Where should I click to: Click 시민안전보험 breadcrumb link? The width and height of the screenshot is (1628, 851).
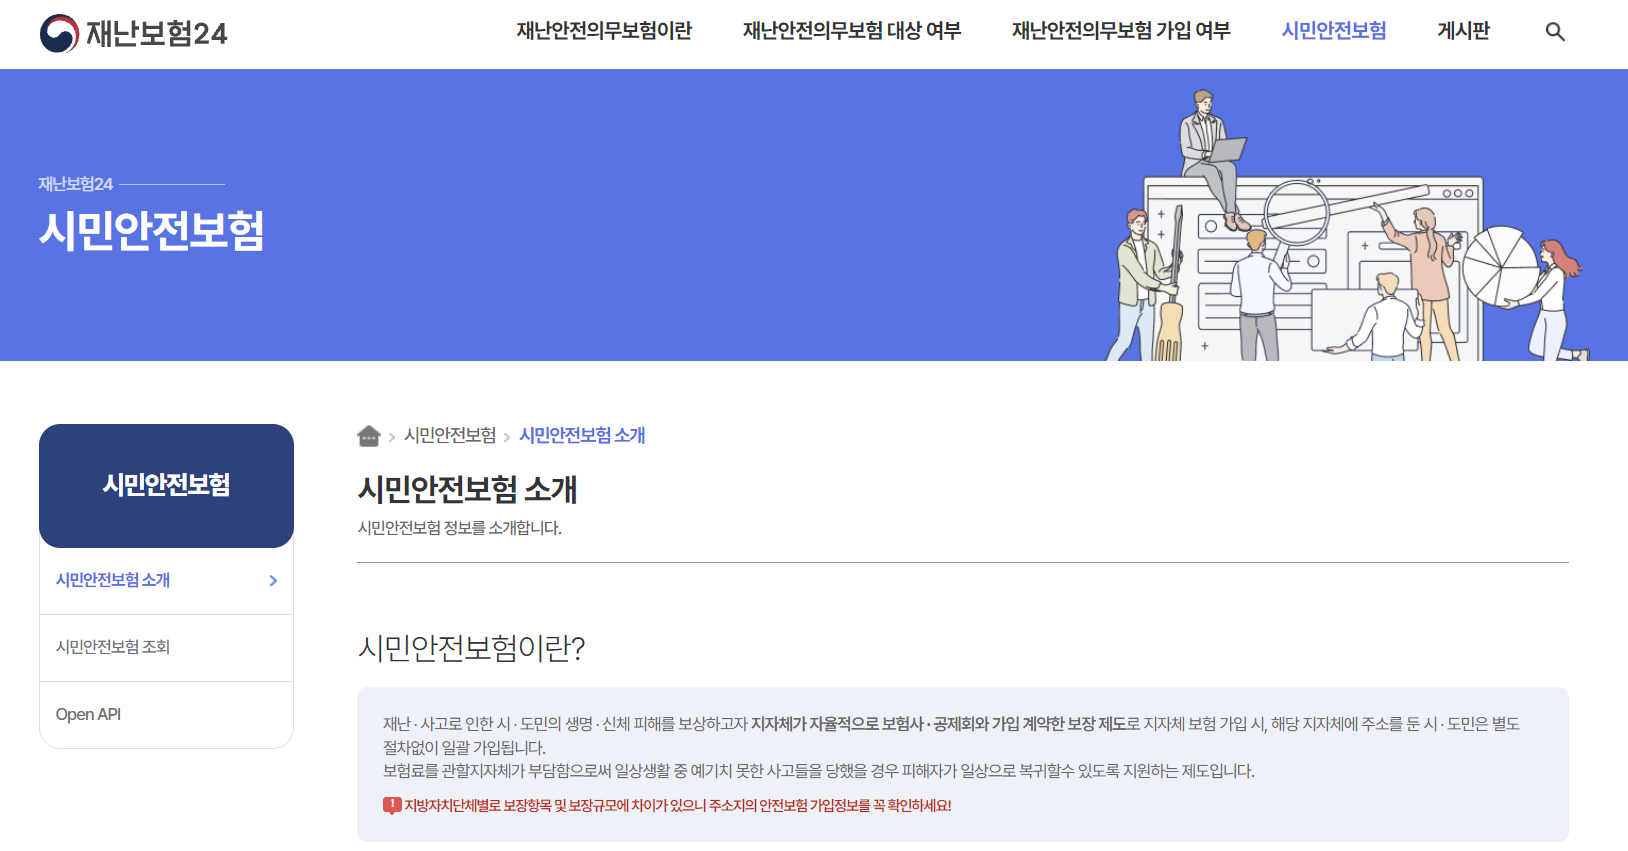point(450,435)
